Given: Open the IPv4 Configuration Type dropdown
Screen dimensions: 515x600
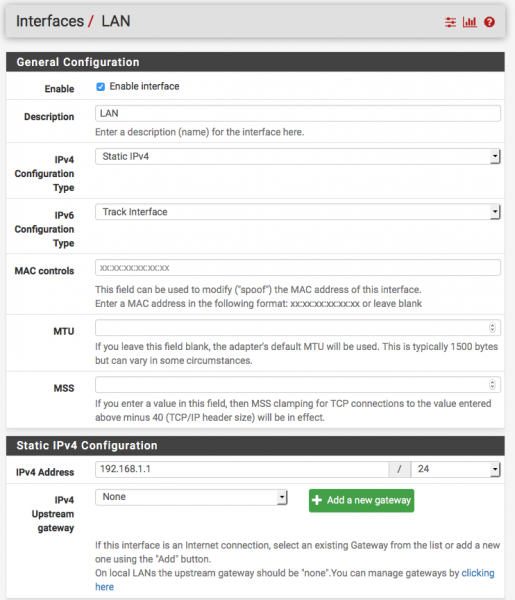Looking at the screenshot, I should click(298, 157).
